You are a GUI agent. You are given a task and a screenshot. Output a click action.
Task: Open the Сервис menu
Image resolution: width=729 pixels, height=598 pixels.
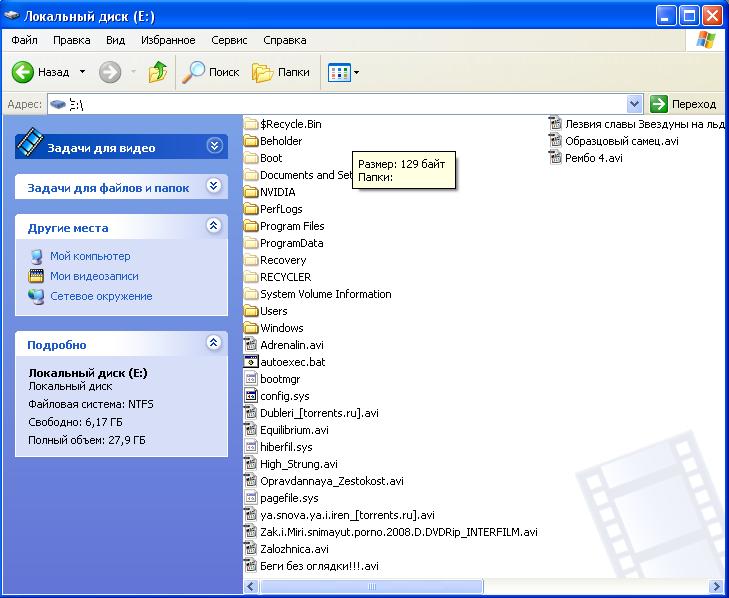[x=229, y=40]
